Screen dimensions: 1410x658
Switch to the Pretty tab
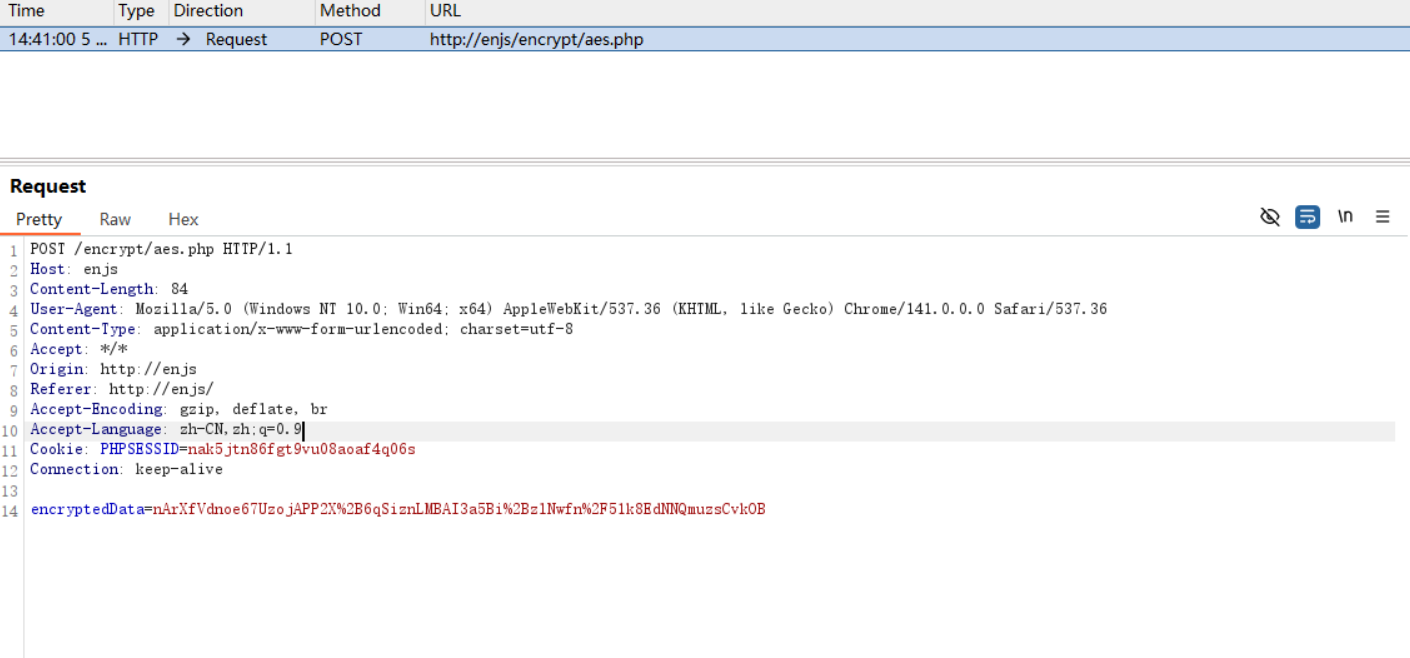(x=39, y=219)
